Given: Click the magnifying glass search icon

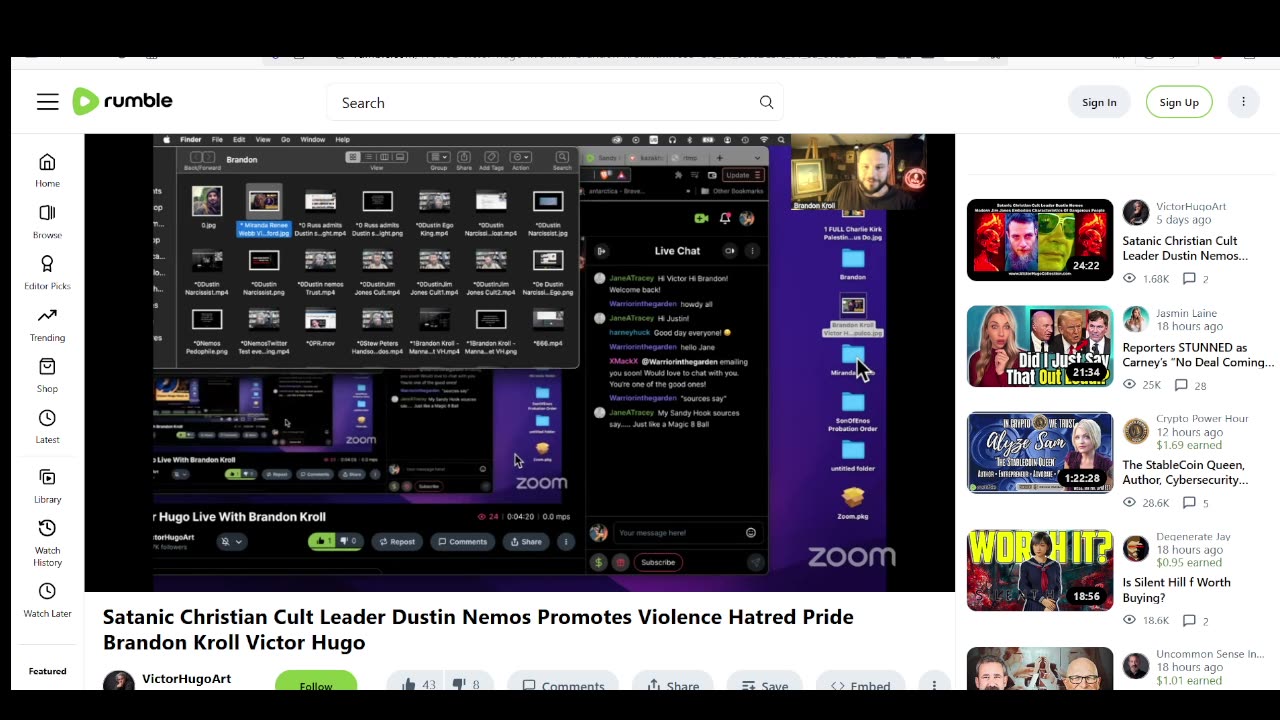Looking at the screenshot, I should 766,102.
